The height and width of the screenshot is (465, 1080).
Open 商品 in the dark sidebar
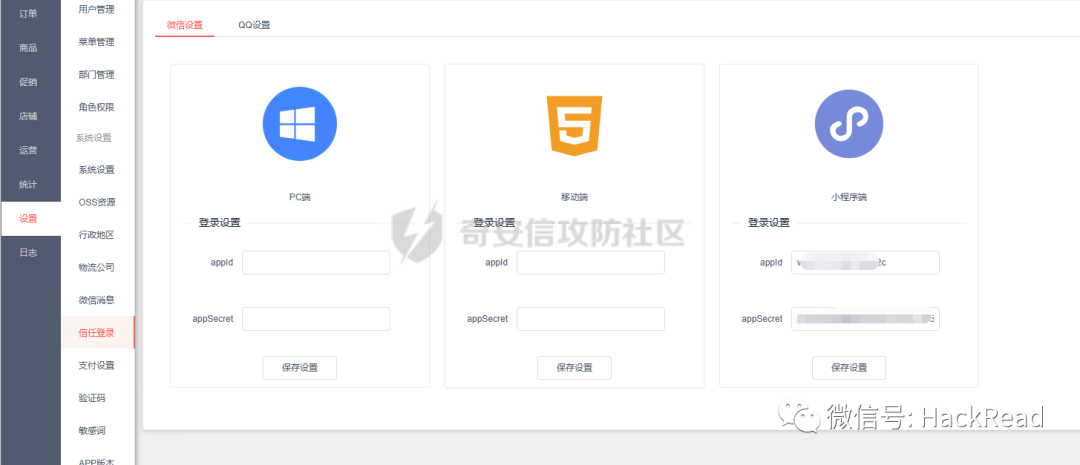28,48
